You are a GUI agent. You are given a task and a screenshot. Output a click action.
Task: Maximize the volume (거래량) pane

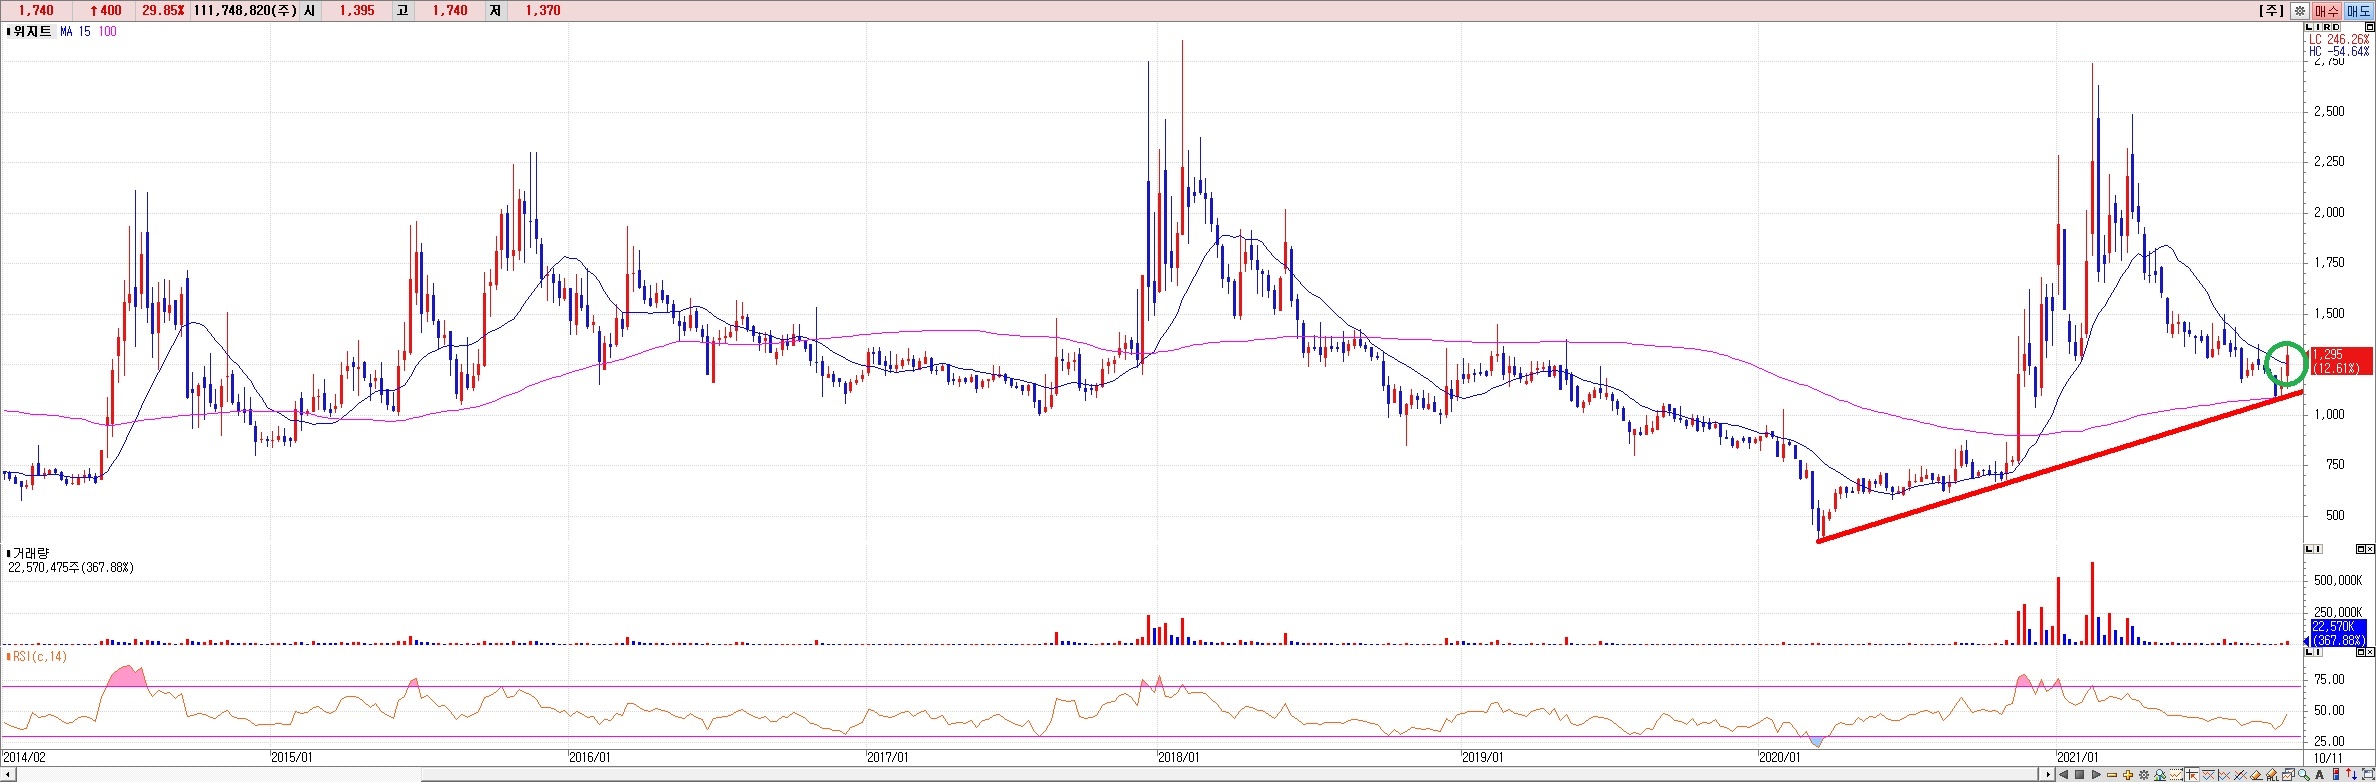(x=2361, y=549)
